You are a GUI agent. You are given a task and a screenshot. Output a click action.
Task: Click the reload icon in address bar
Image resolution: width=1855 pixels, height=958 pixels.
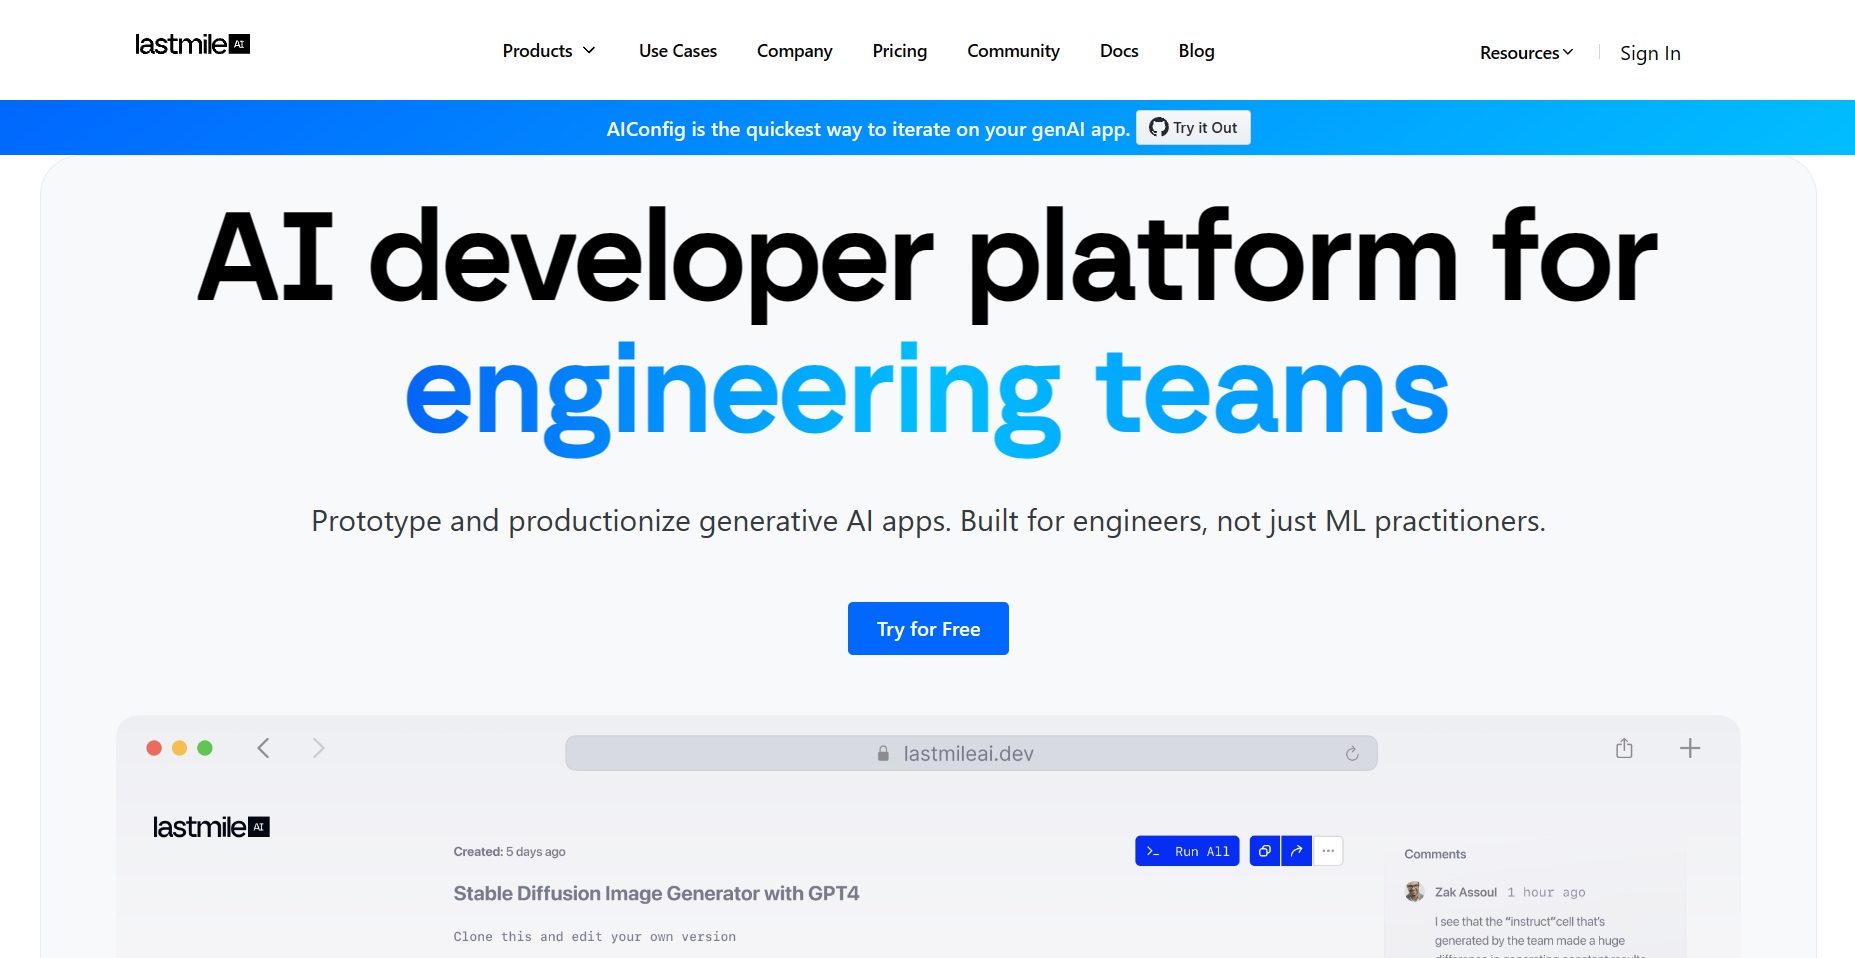(1352, 753)
